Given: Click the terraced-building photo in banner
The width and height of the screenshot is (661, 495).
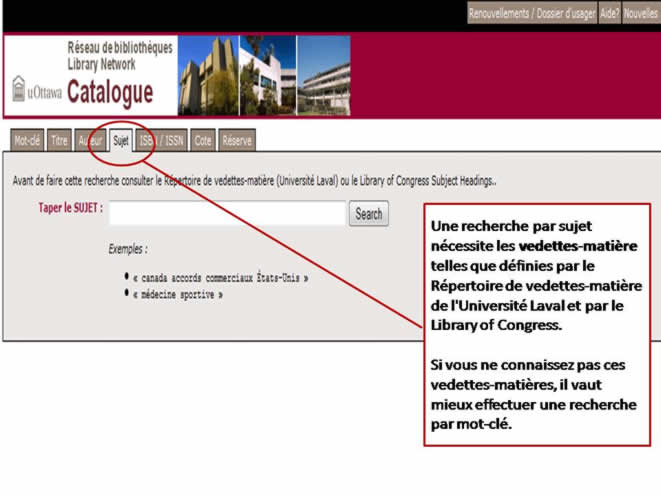Looking at the screenshot, I should pos(324,75).
